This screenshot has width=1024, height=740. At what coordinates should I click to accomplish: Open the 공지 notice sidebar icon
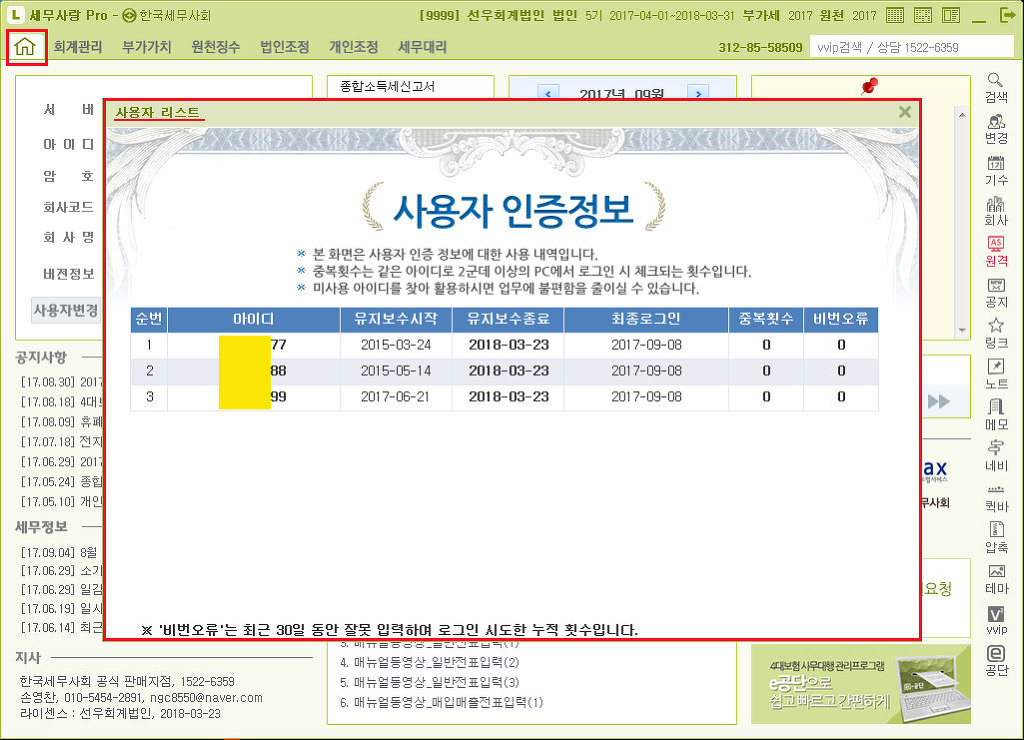(x=996, y=293)
